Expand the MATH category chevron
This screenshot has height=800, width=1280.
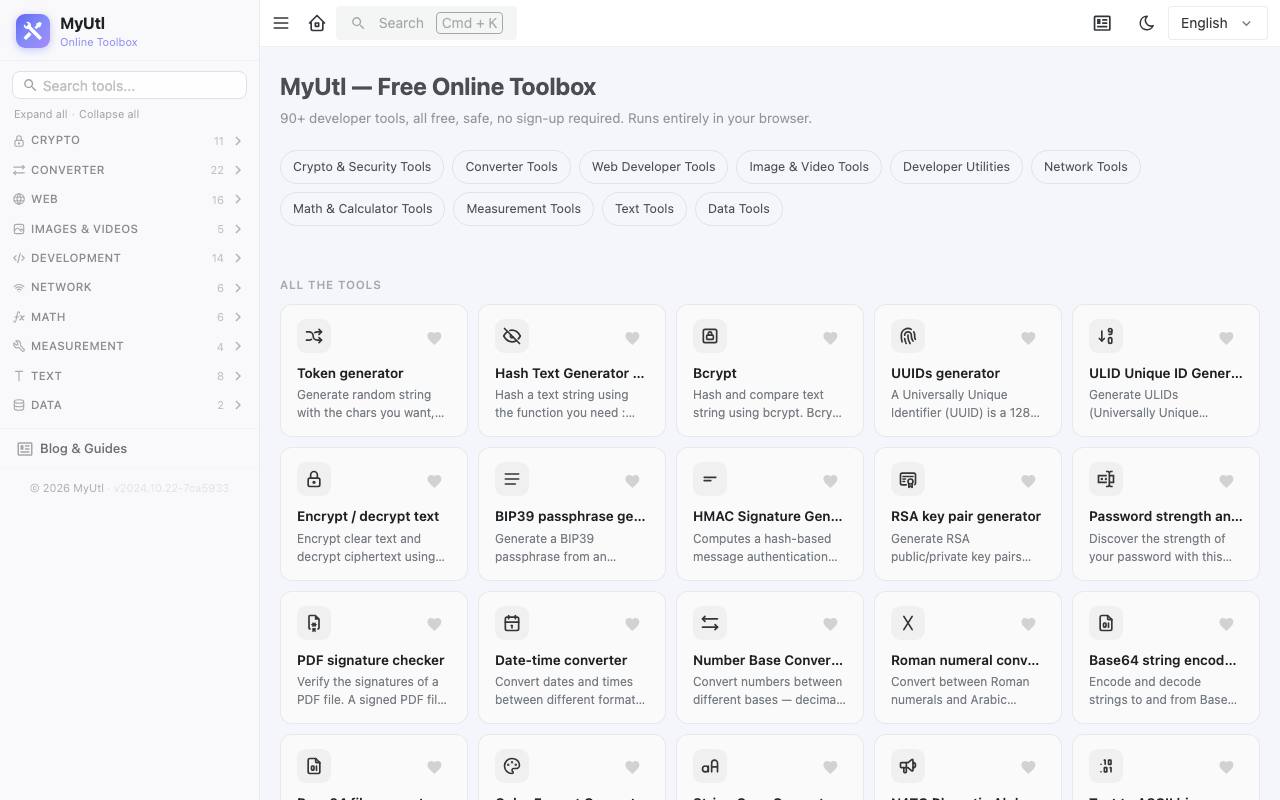coord(238,317)
